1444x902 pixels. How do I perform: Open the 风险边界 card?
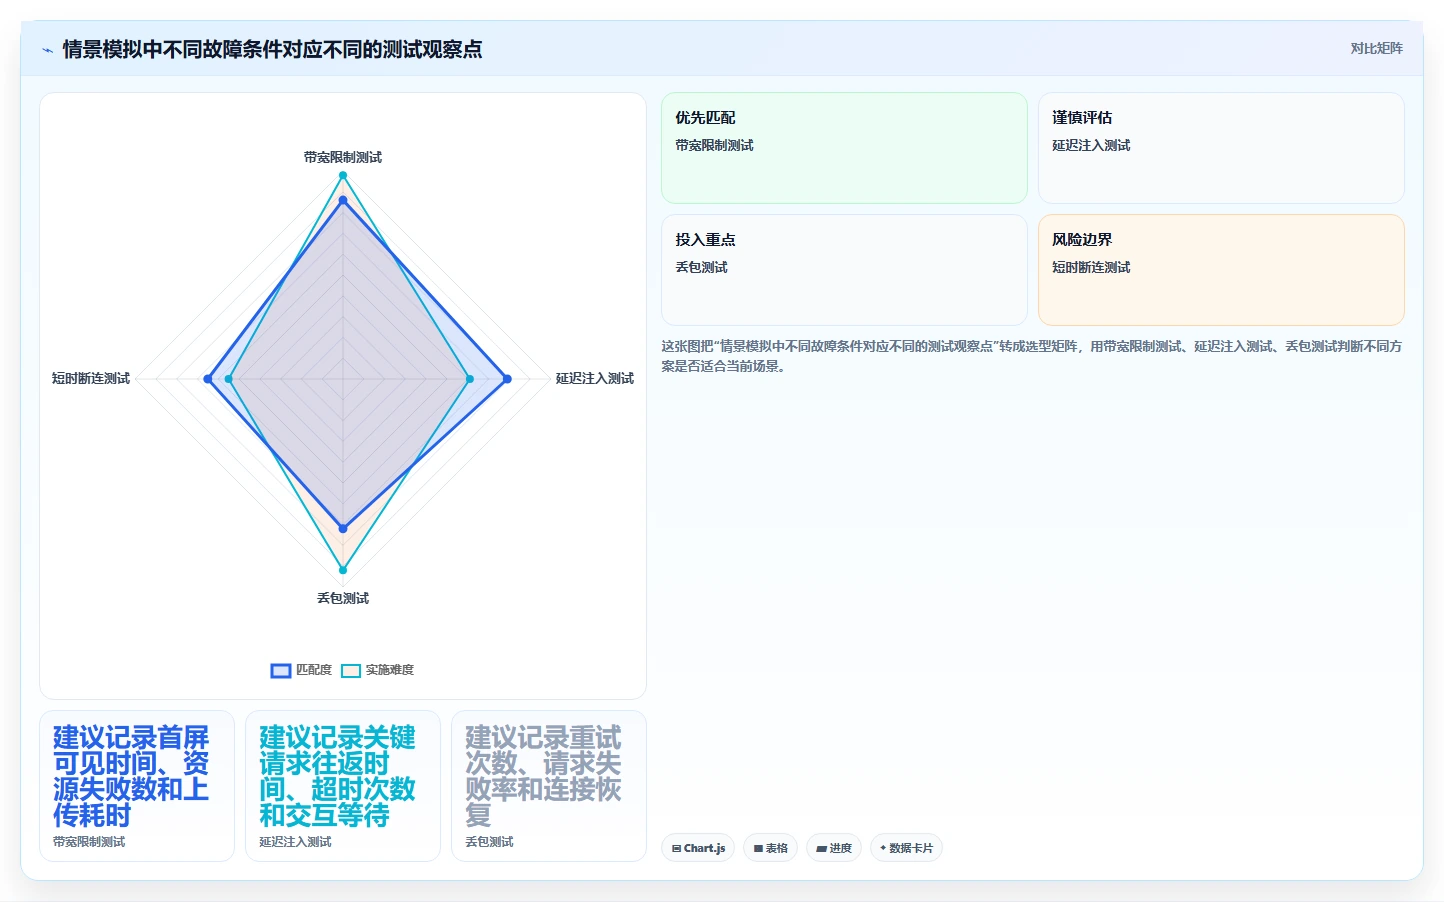[x=1221, y=270]
